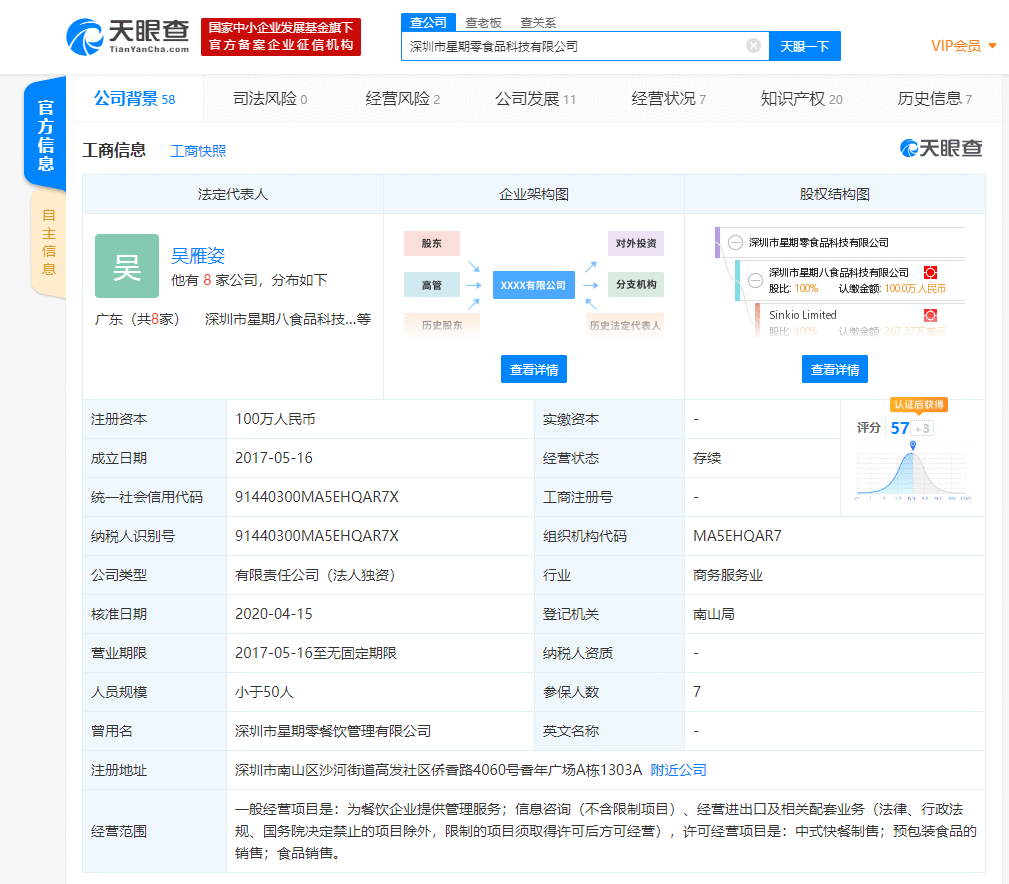Click the 成立日期 value 2017-05-16

click(x=273, y=458)
